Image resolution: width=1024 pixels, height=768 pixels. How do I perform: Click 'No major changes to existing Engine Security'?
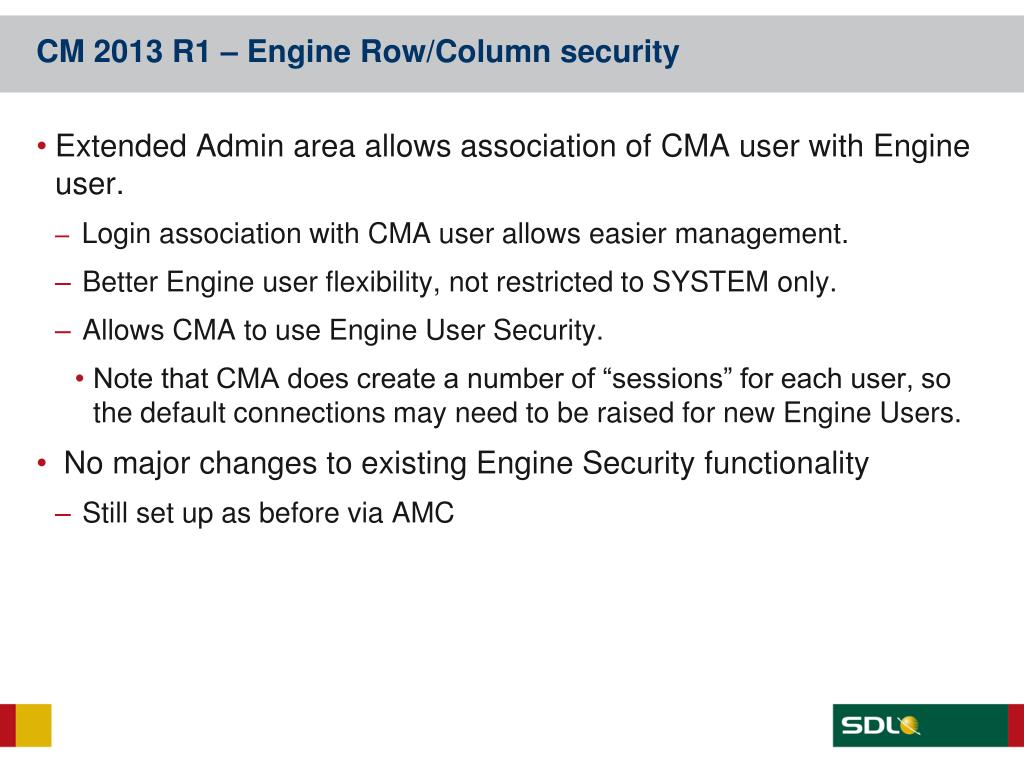466,464
